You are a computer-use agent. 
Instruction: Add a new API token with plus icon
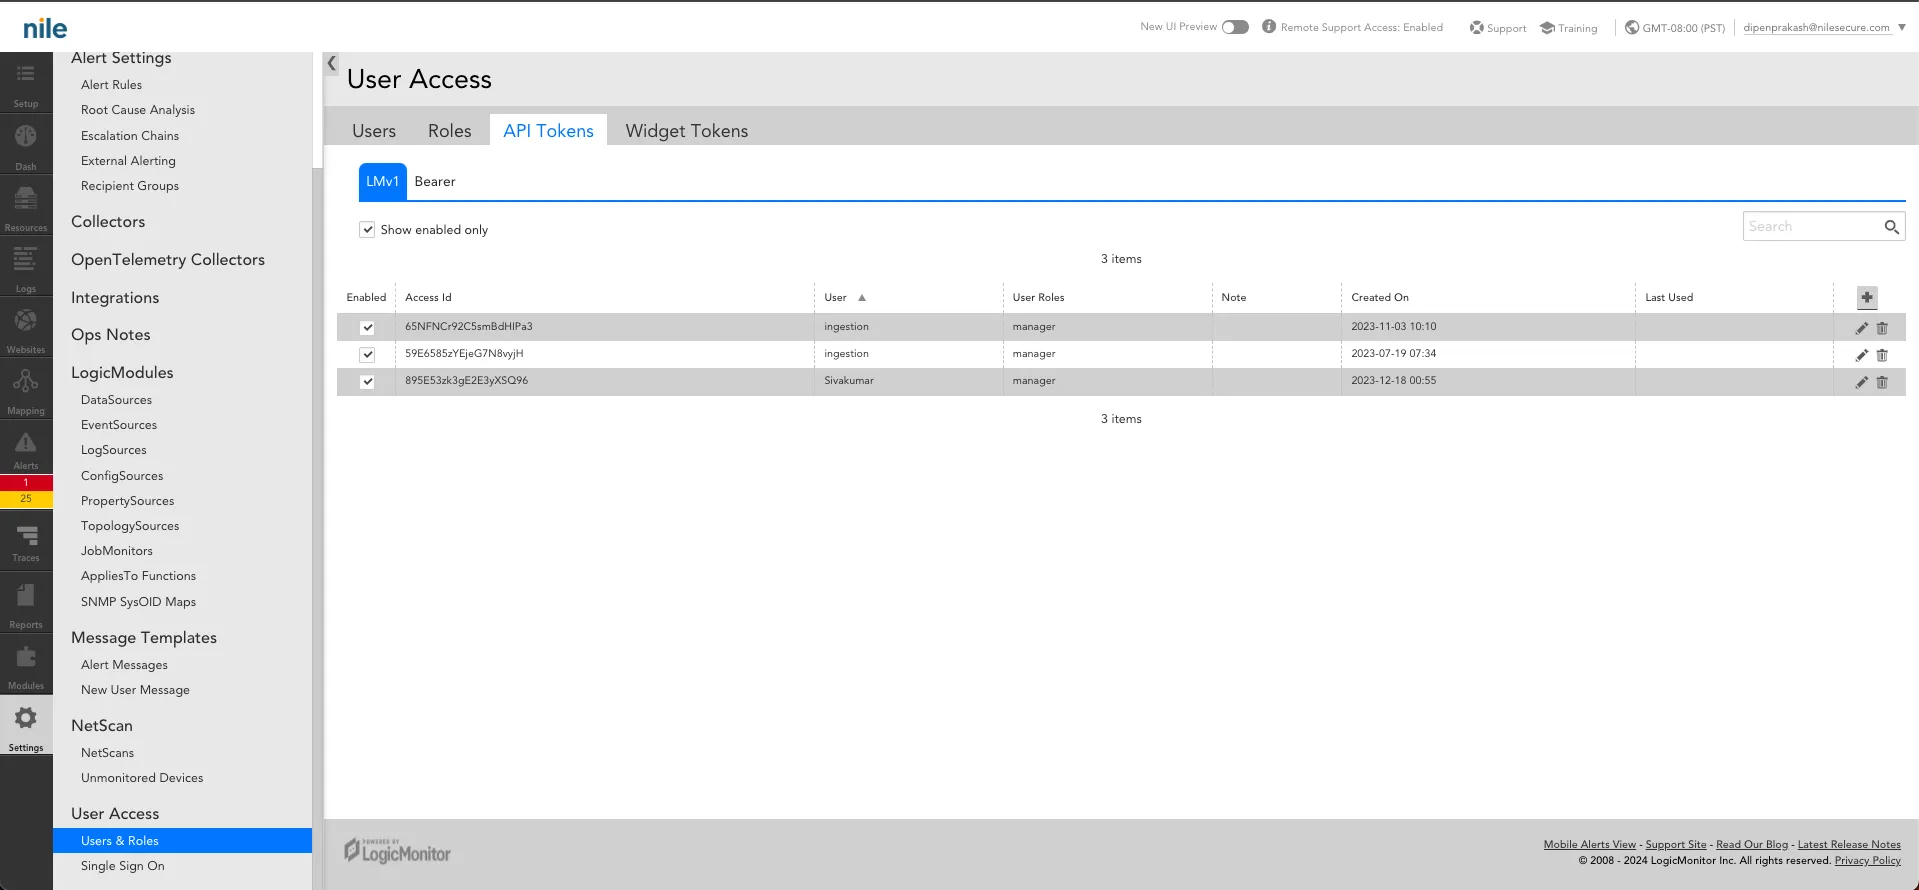1867,298
